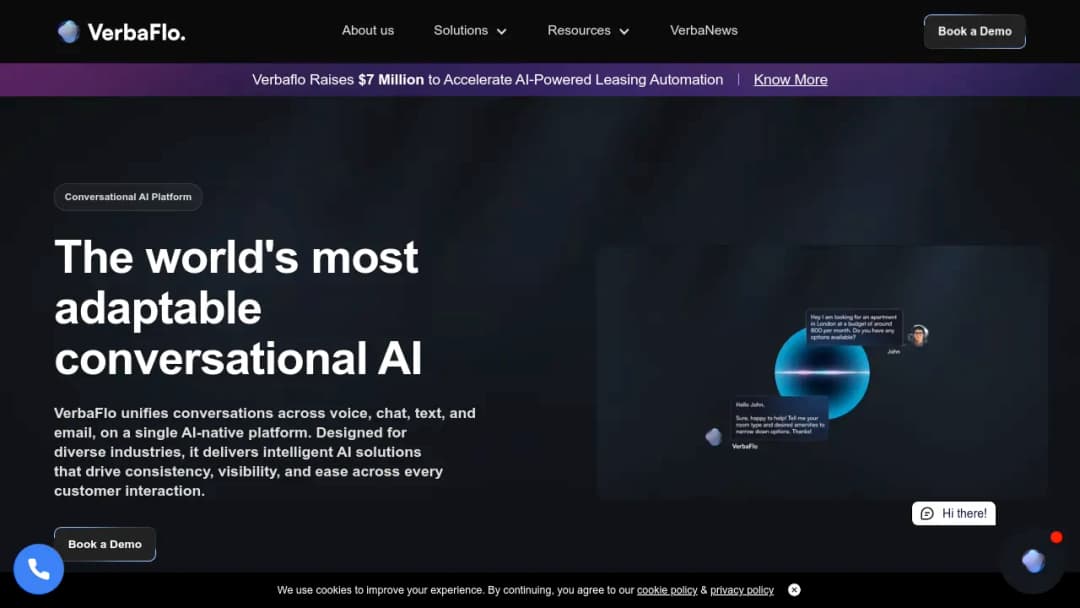The width and height of the screenshot is (1080, 608).
Task: Follow the Know More link in banner
Action: pos(790,80)
